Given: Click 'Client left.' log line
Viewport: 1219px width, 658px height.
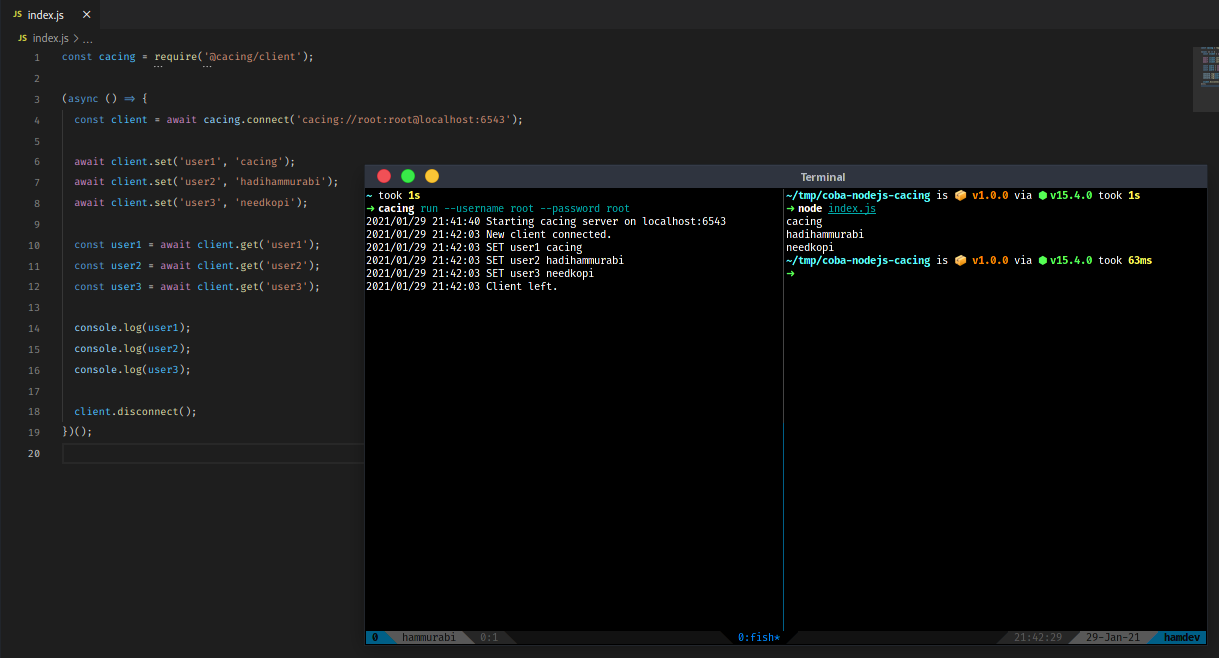Looking at the screenshot, I should click(462, 286).
